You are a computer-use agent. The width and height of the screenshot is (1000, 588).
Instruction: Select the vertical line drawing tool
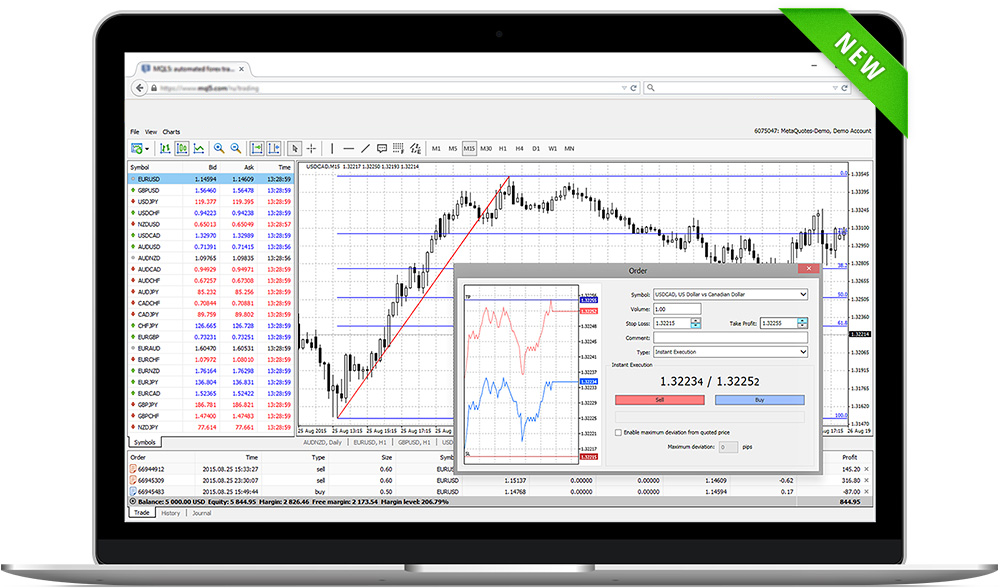click(332, 149)
